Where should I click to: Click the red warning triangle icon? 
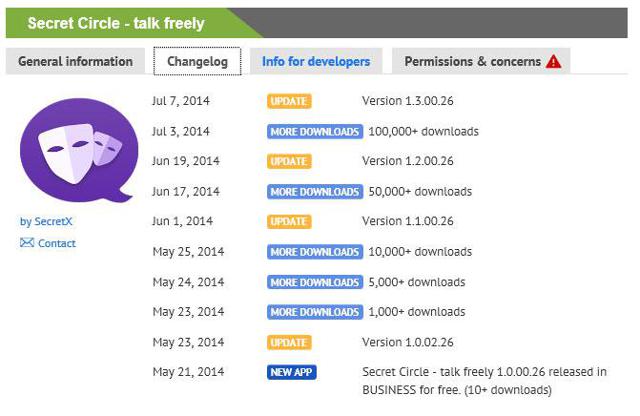pos(553,62)
